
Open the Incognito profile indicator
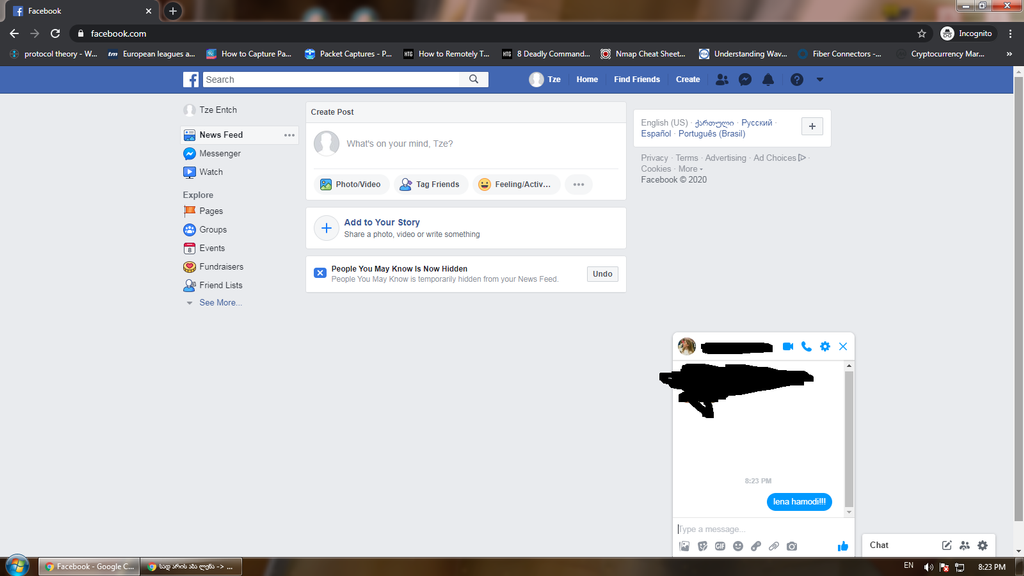click(x=967, y=33)
